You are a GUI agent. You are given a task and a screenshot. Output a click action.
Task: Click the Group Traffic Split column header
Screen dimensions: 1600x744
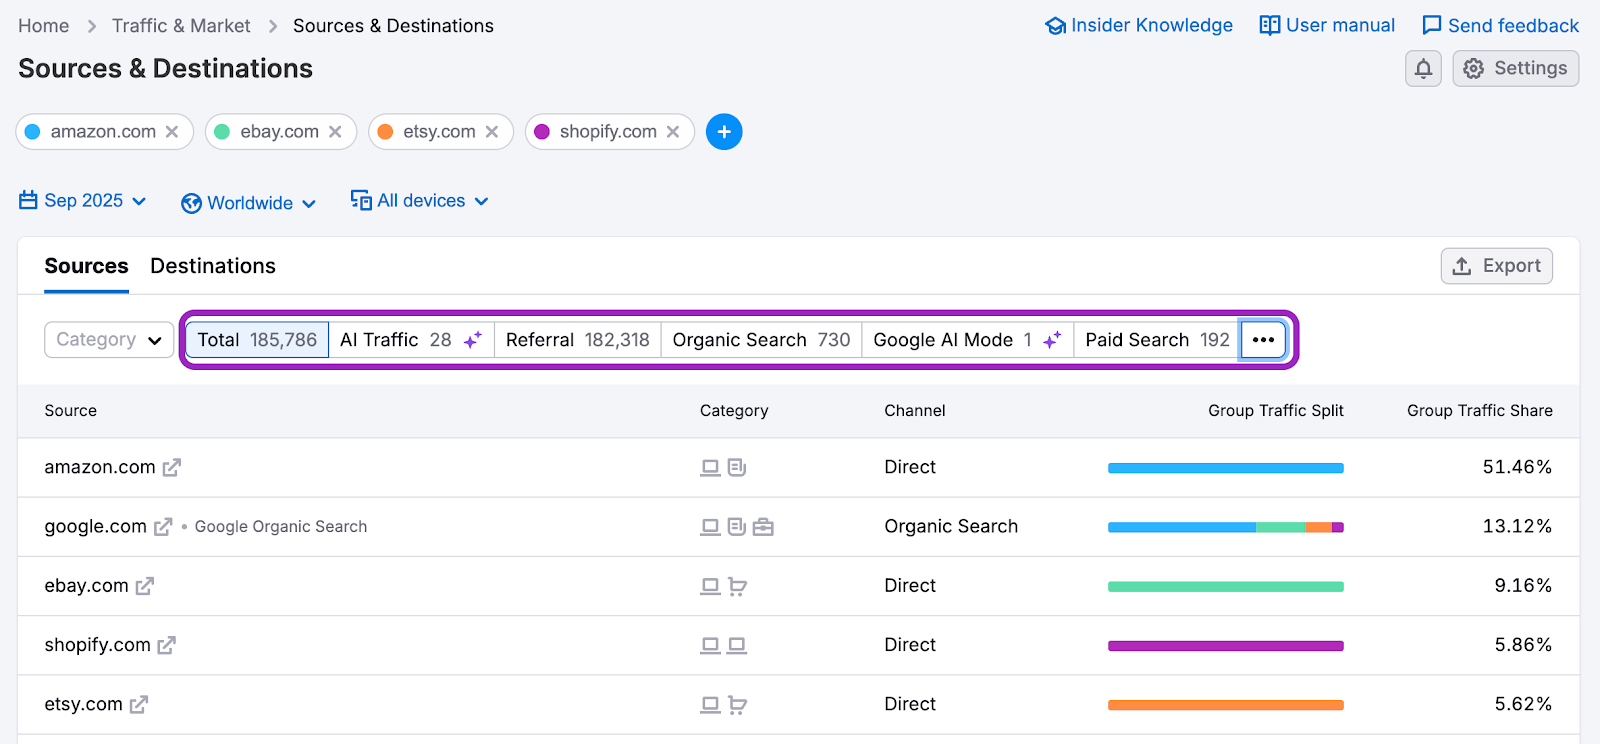[x=1276, y=411]
